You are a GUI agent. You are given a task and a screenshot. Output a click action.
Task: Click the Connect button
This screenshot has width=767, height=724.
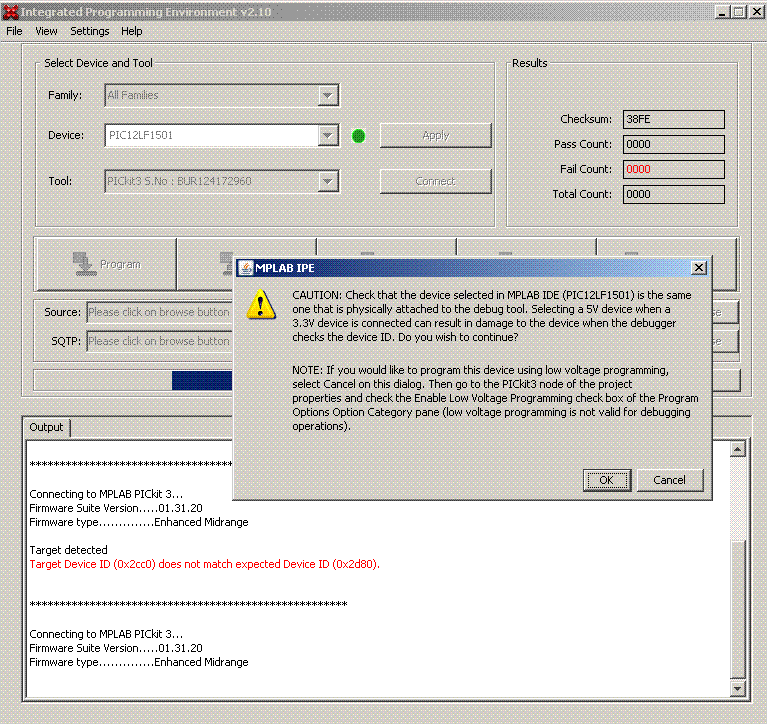[x=436, y=181]
